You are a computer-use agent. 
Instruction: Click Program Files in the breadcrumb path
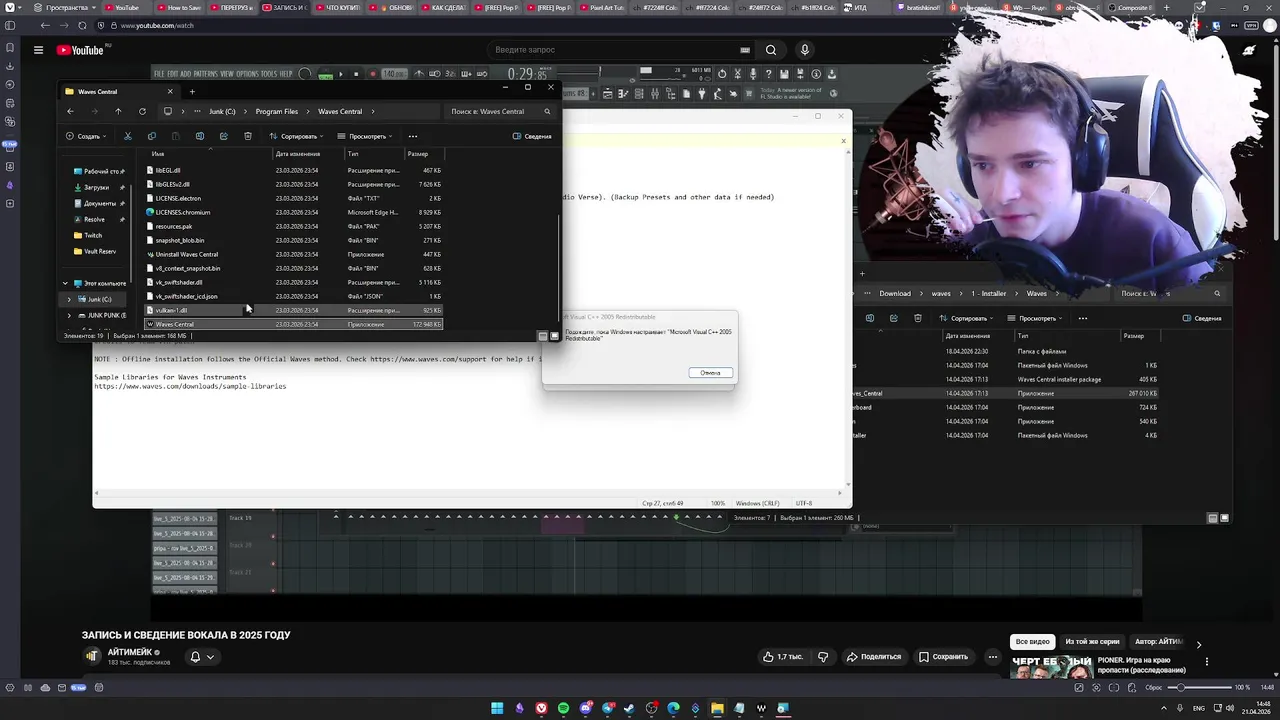[276, 111]
